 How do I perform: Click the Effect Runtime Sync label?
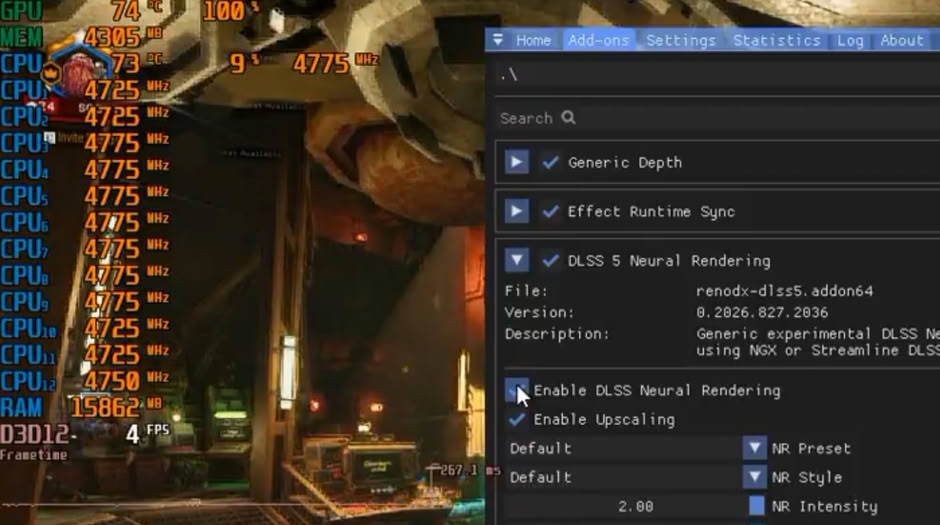[651, 212]
